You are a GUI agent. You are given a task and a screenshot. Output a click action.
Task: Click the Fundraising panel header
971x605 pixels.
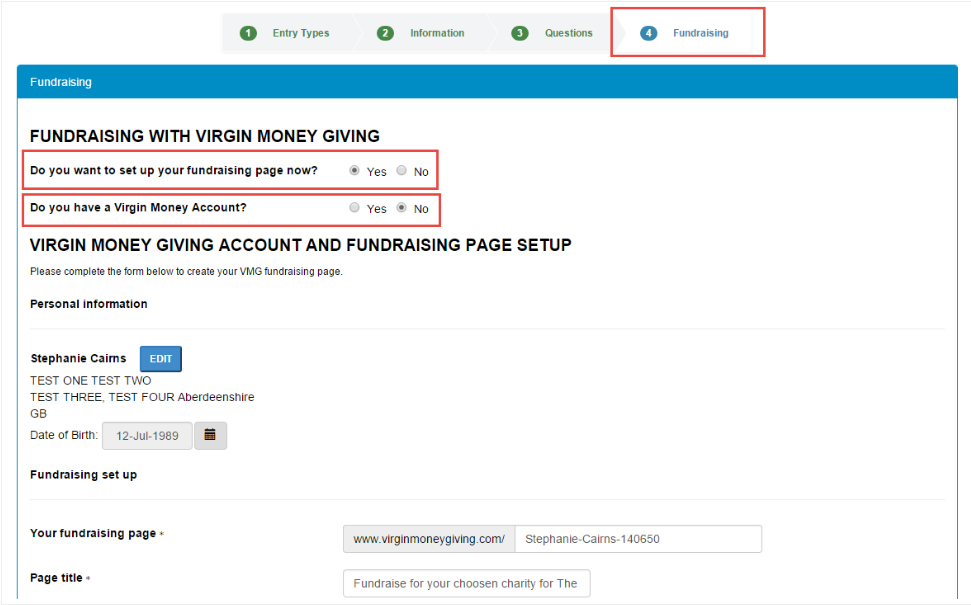tap(487, 82)
